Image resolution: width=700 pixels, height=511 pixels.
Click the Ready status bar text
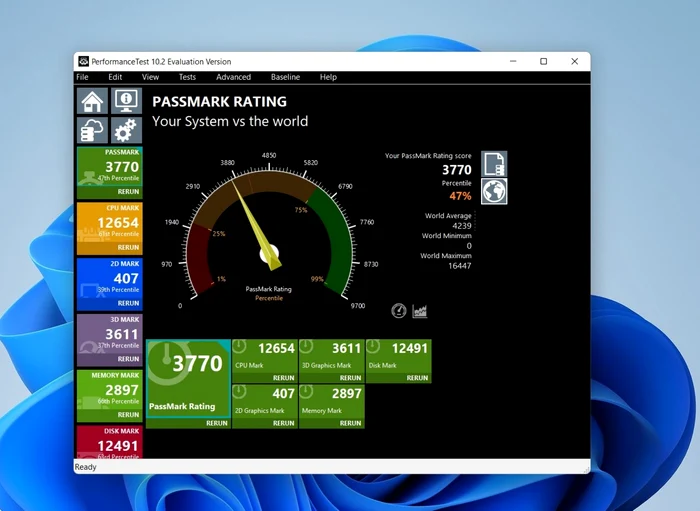[x=85, y=467]
